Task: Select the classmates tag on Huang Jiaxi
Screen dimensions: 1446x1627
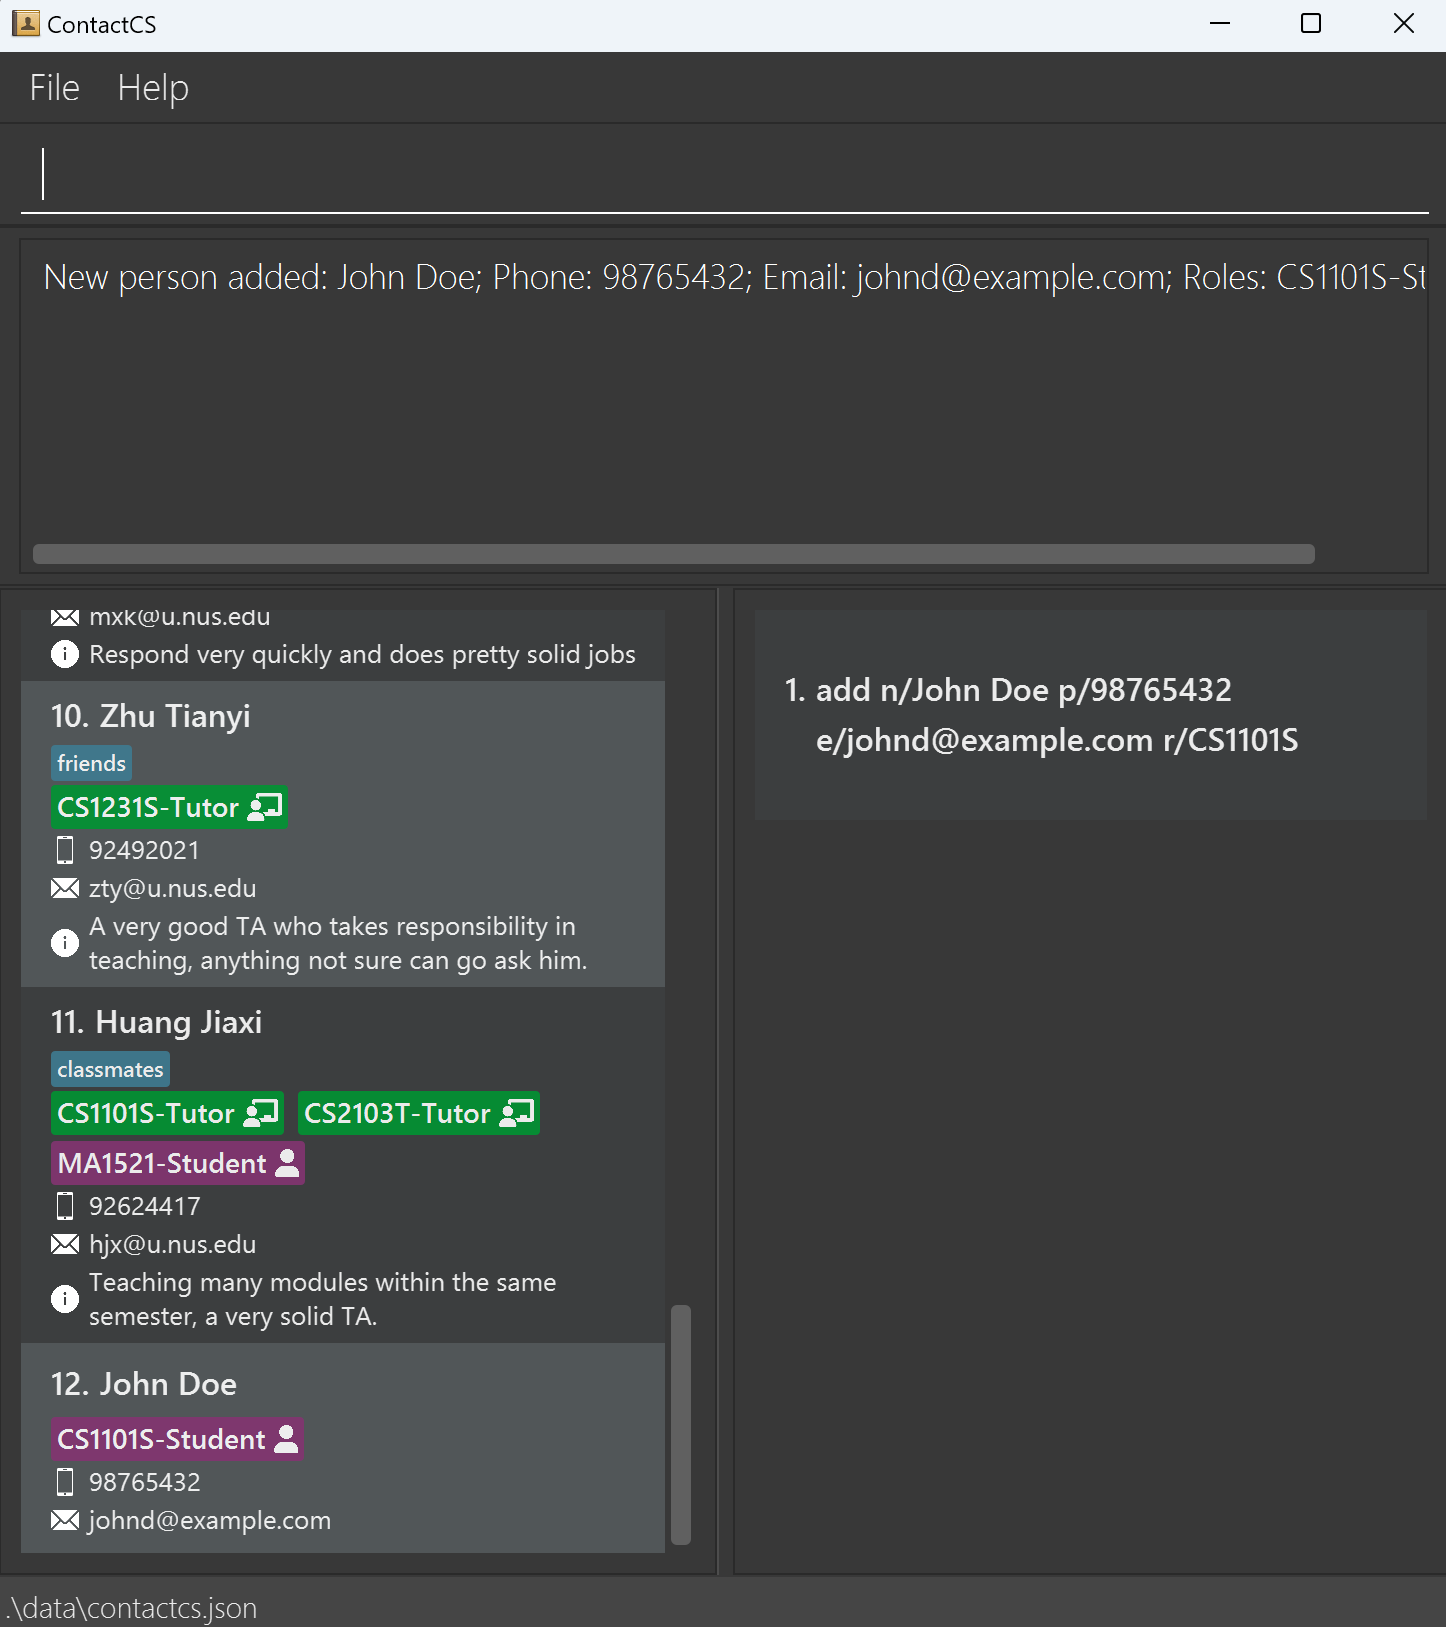Action: (110, 1069)
